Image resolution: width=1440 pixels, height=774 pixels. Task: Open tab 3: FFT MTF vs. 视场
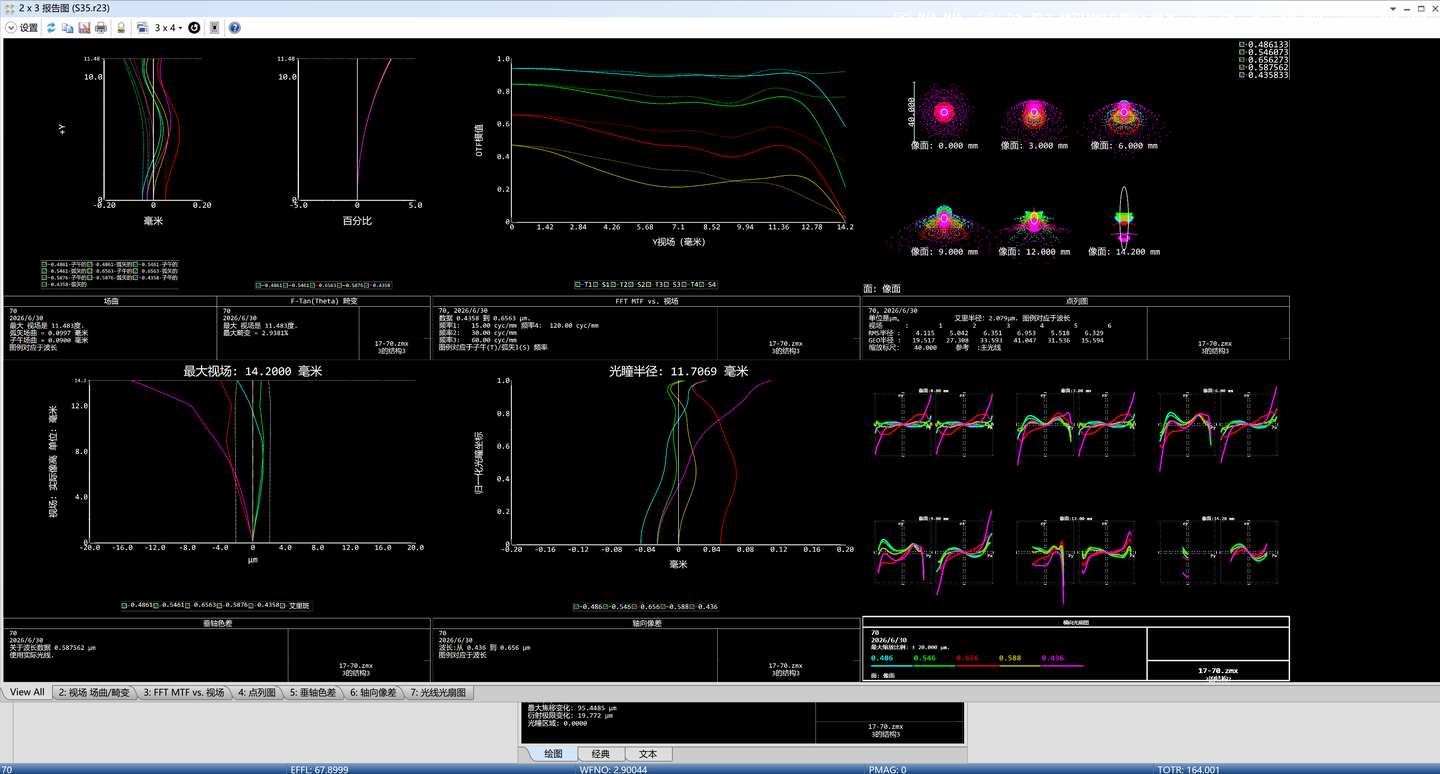(184, 692)
